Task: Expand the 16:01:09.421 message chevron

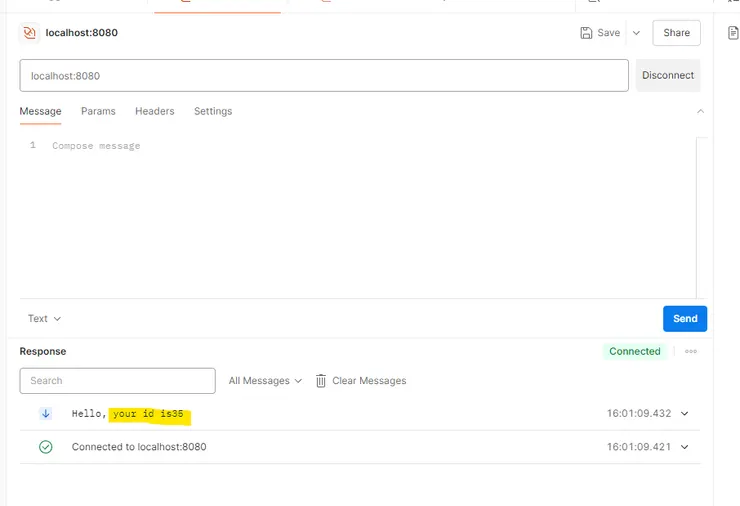Action: pos(684,447)
